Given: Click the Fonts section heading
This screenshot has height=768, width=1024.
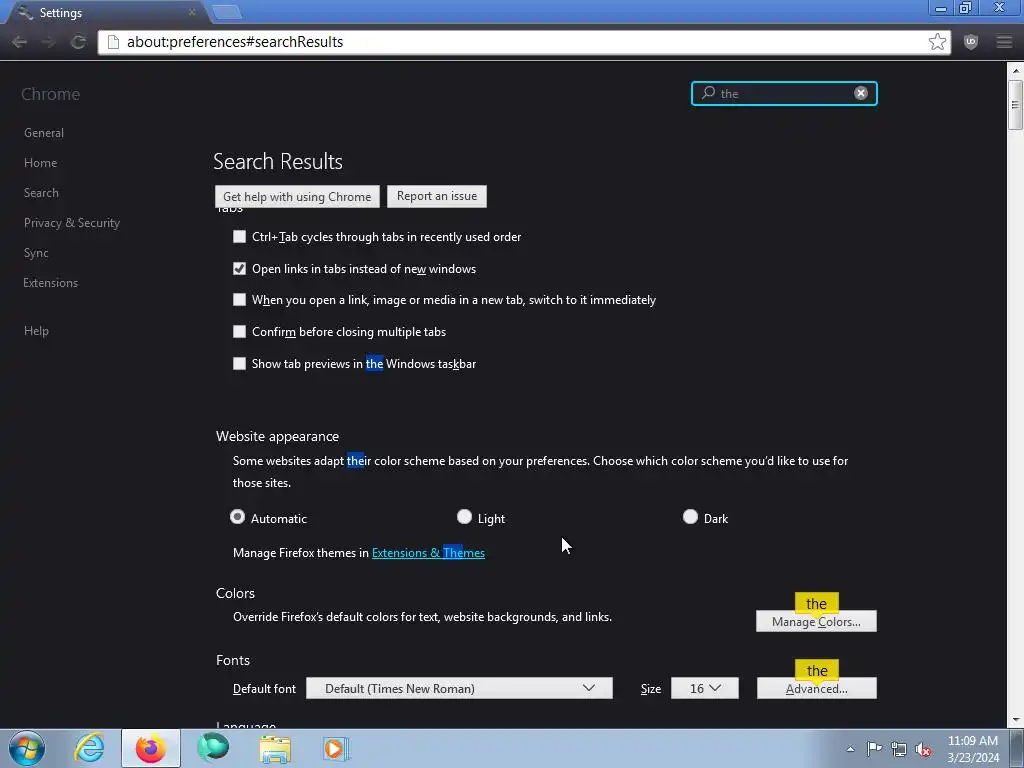Looking at the screenshot, I should coord(233,660).
